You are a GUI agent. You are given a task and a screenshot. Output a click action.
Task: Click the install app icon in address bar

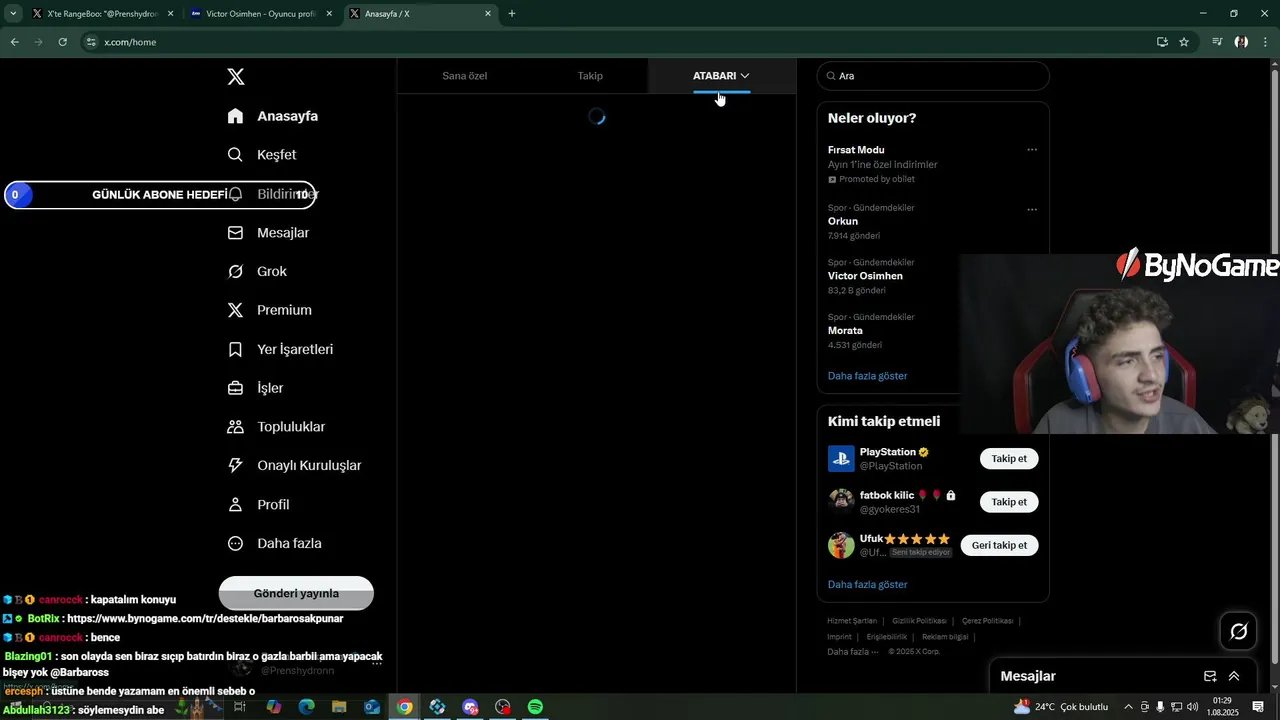point(1162,42)
